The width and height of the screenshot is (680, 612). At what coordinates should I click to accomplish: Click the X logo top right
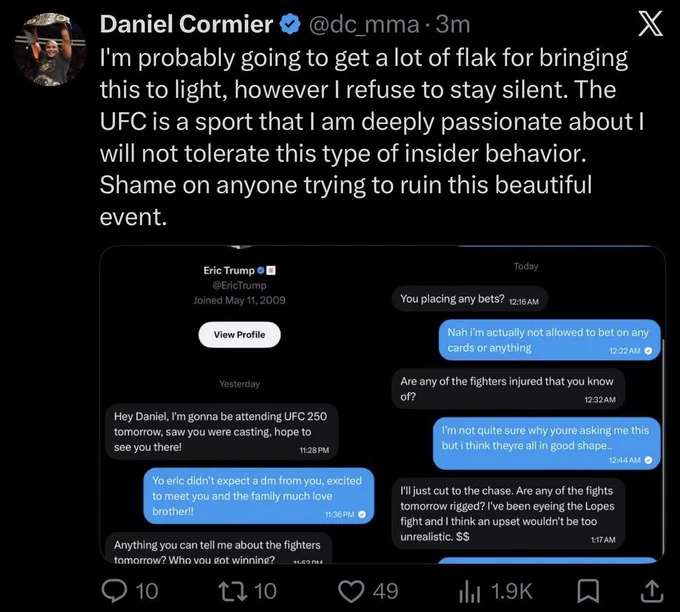click(650, 24)
